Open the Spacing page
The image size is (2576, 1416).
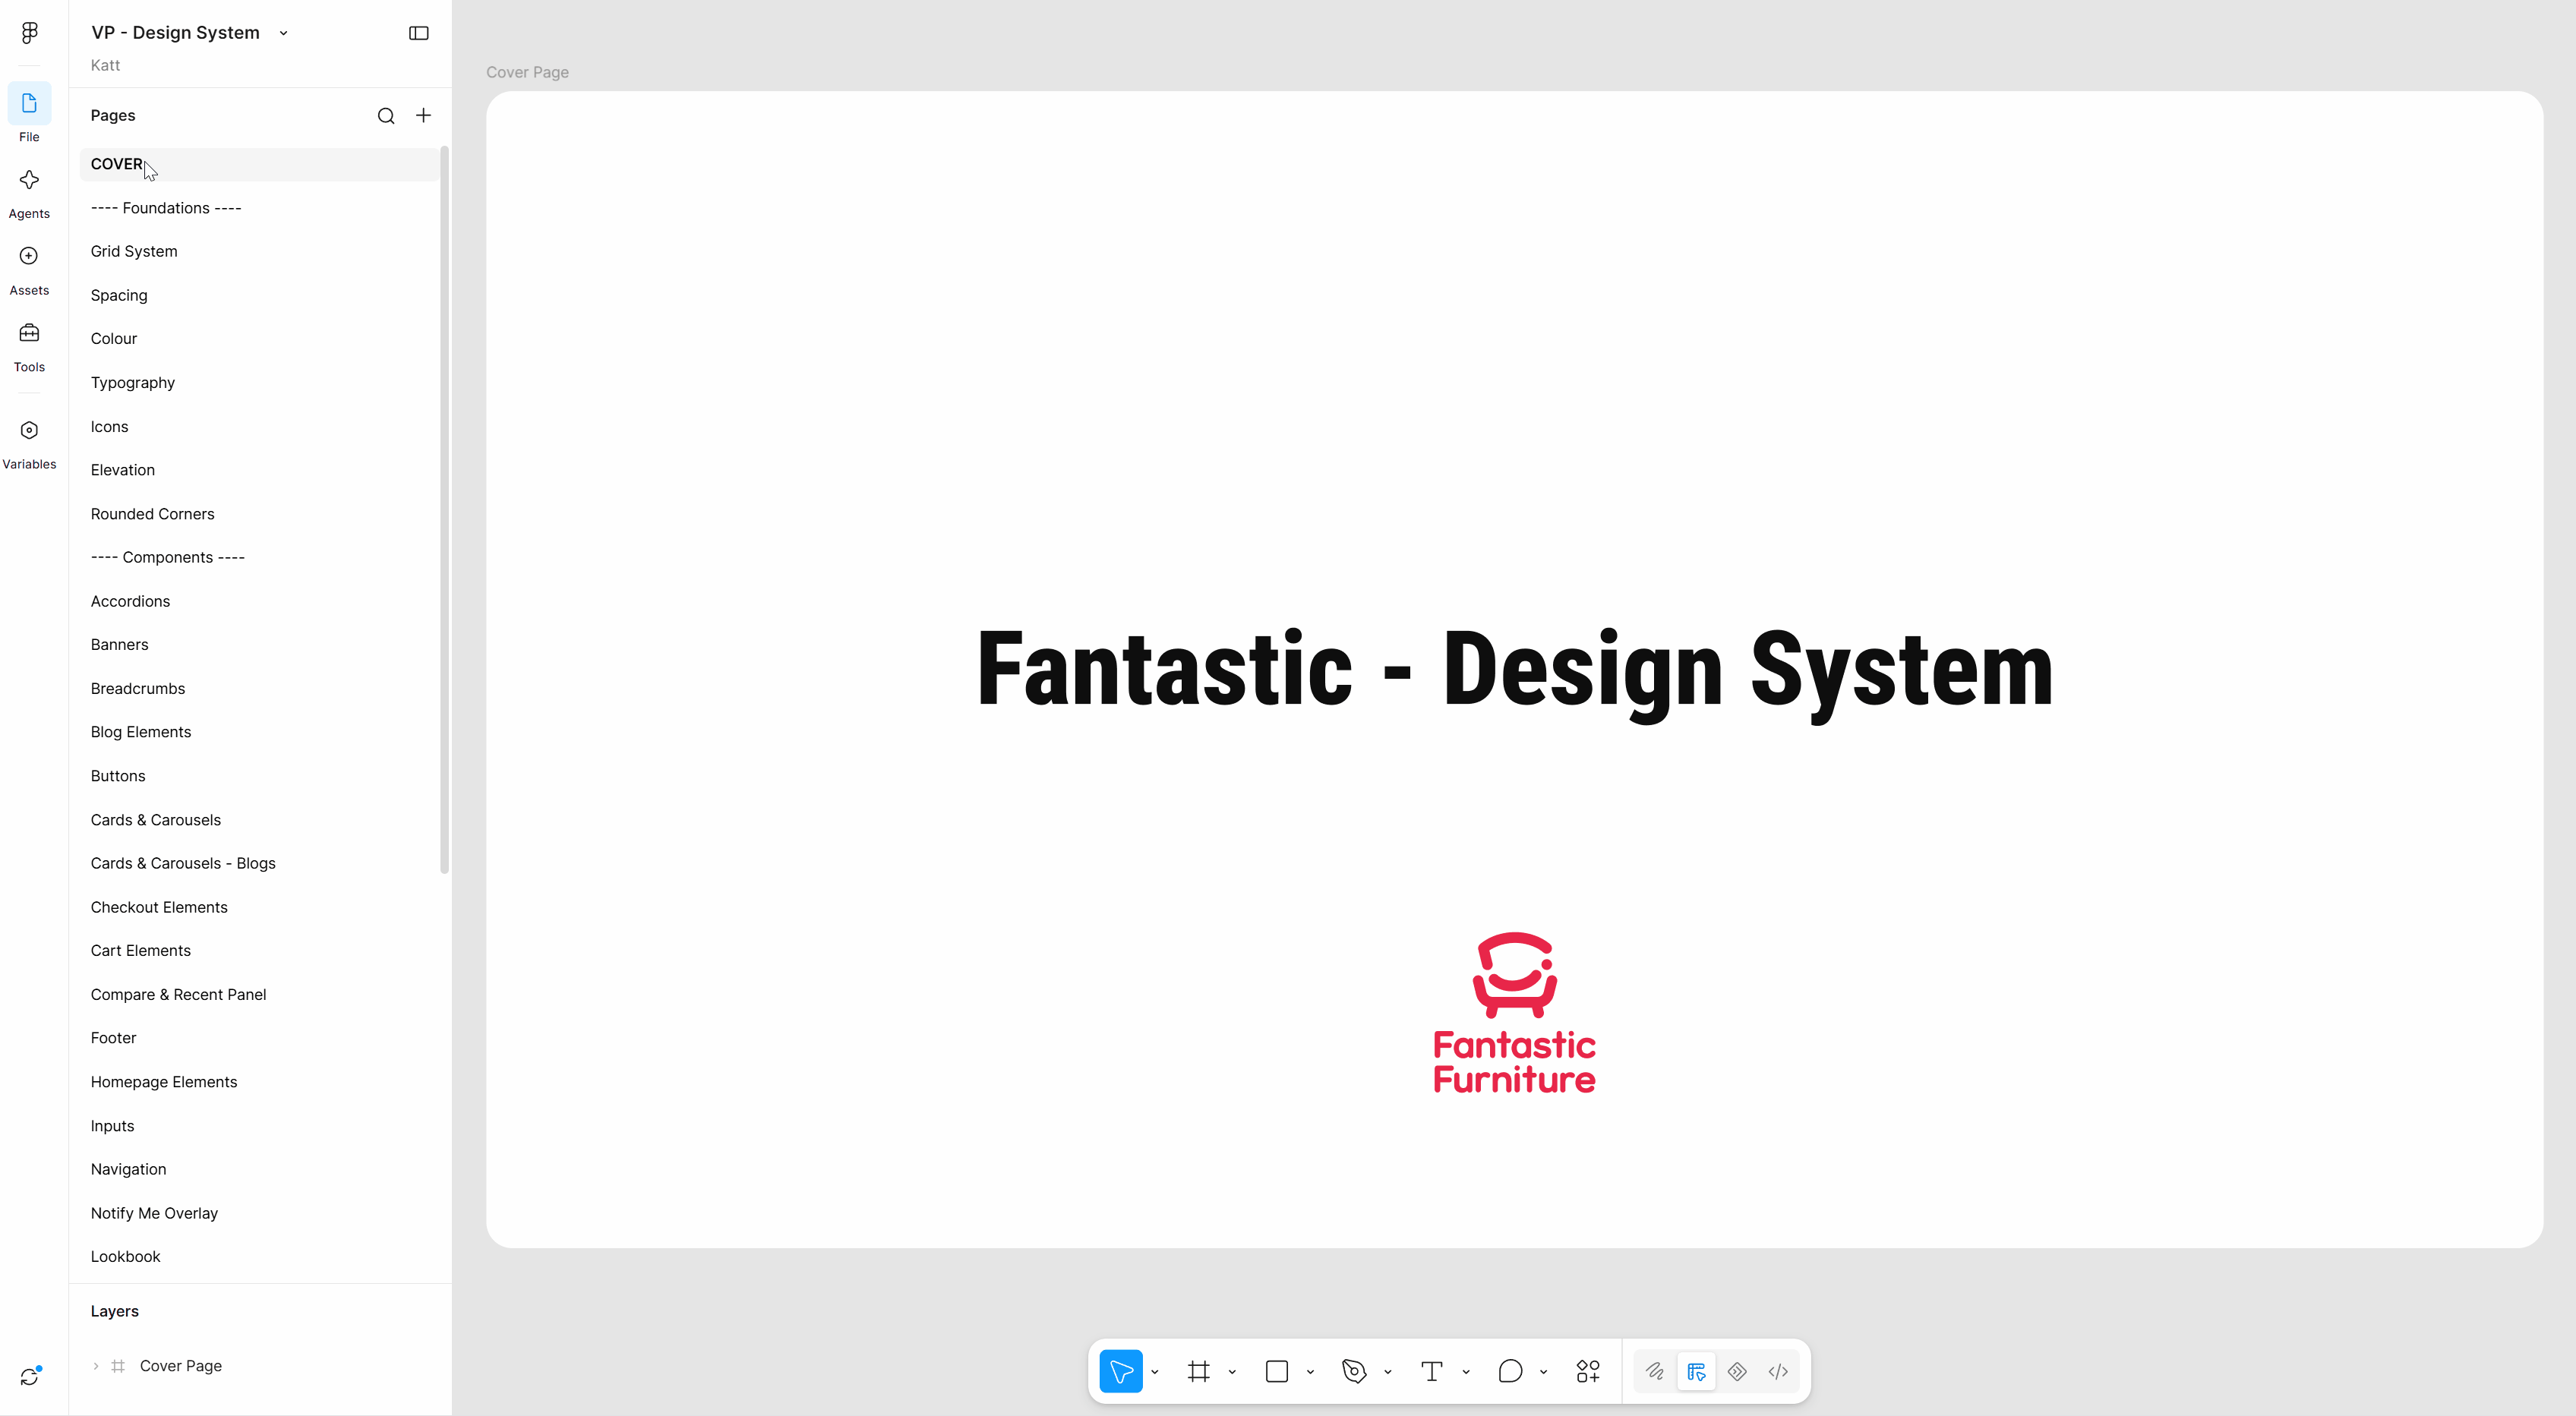pos(259,295)
